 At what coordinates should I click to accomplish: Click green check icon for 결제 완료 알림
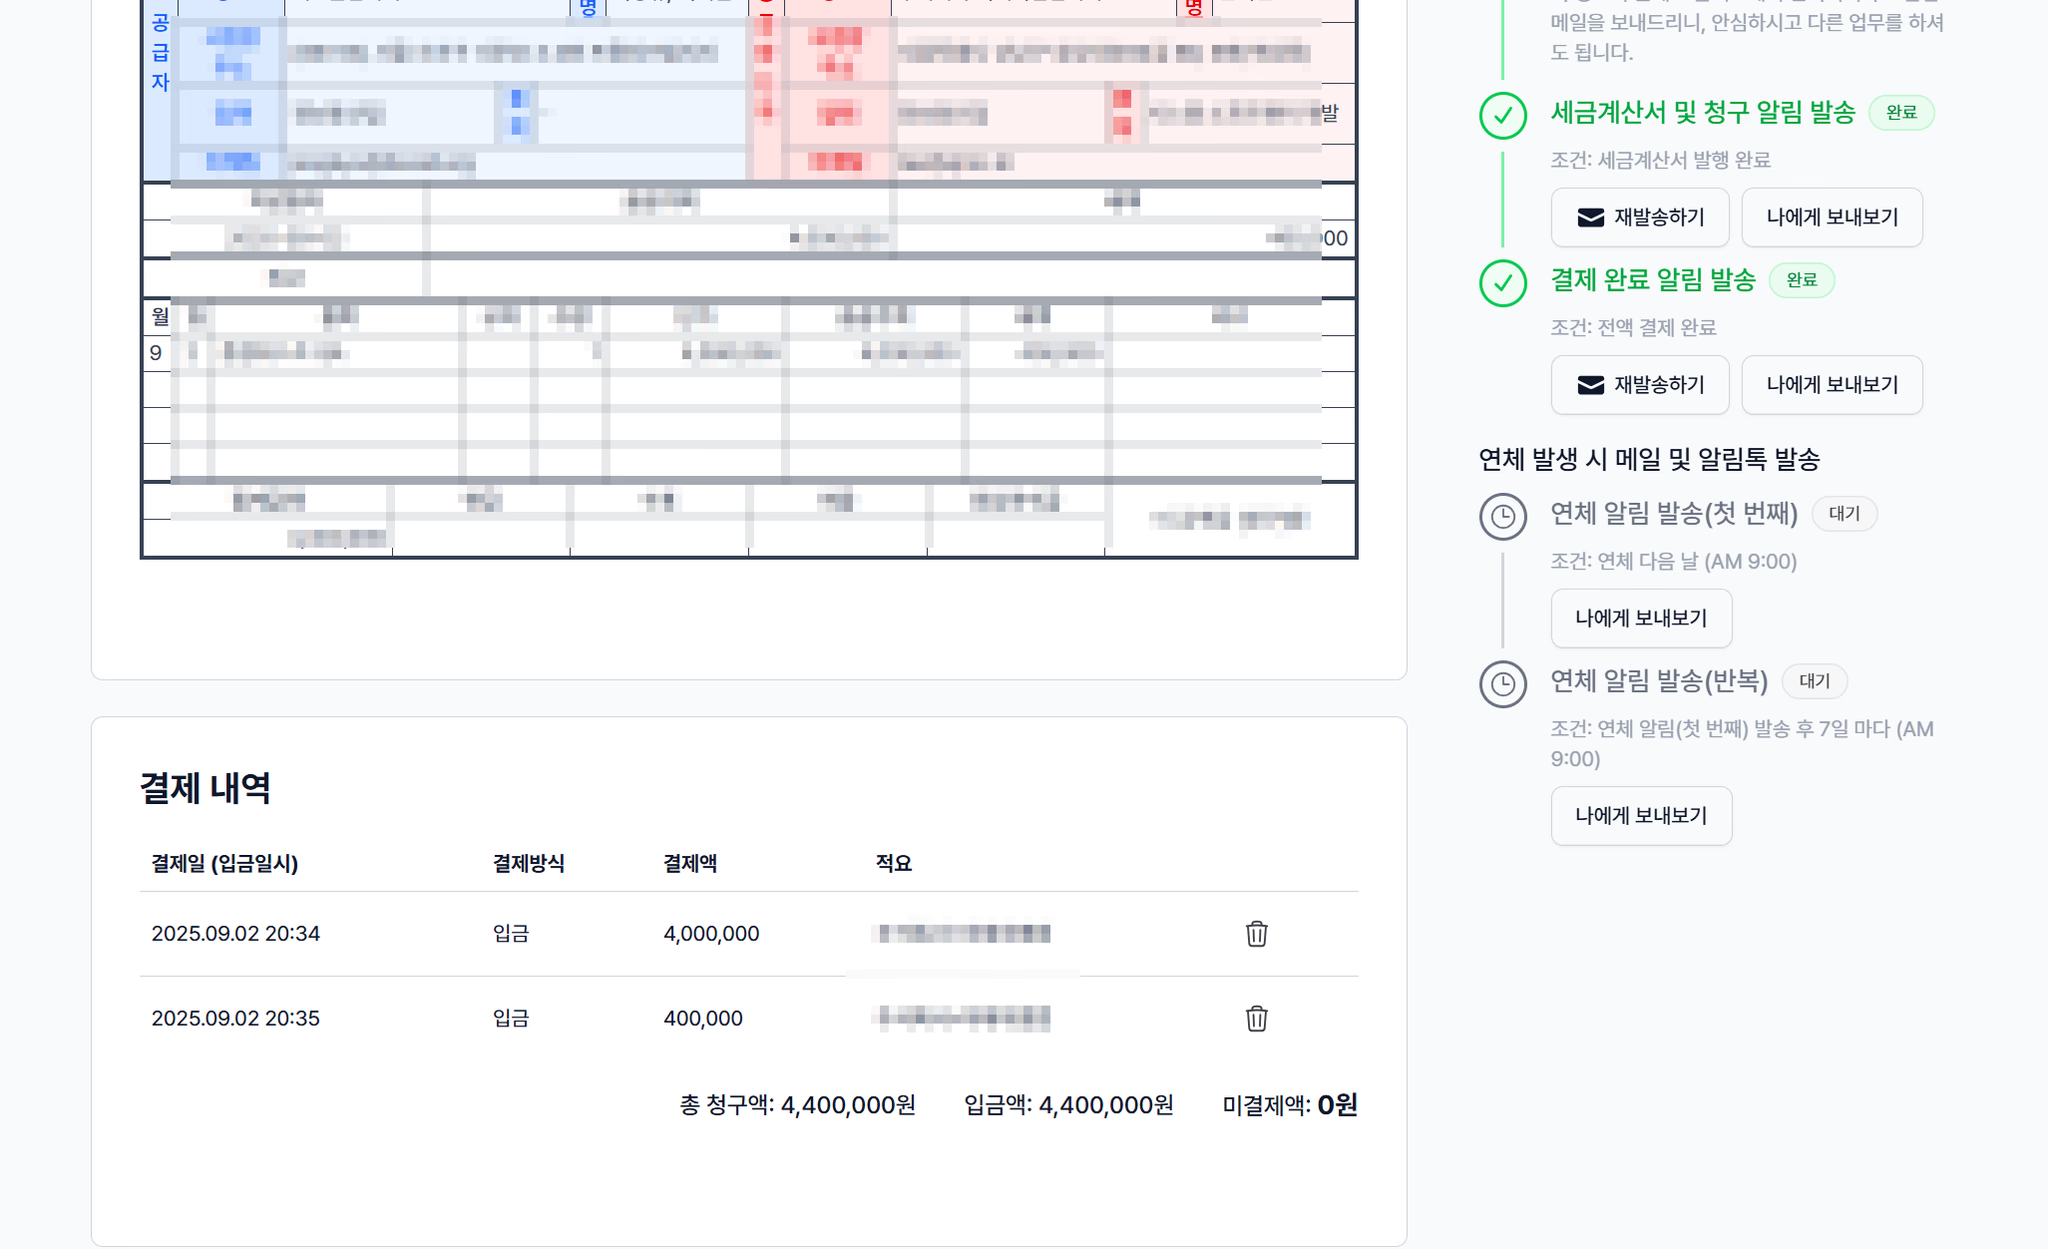(1502, 283)
